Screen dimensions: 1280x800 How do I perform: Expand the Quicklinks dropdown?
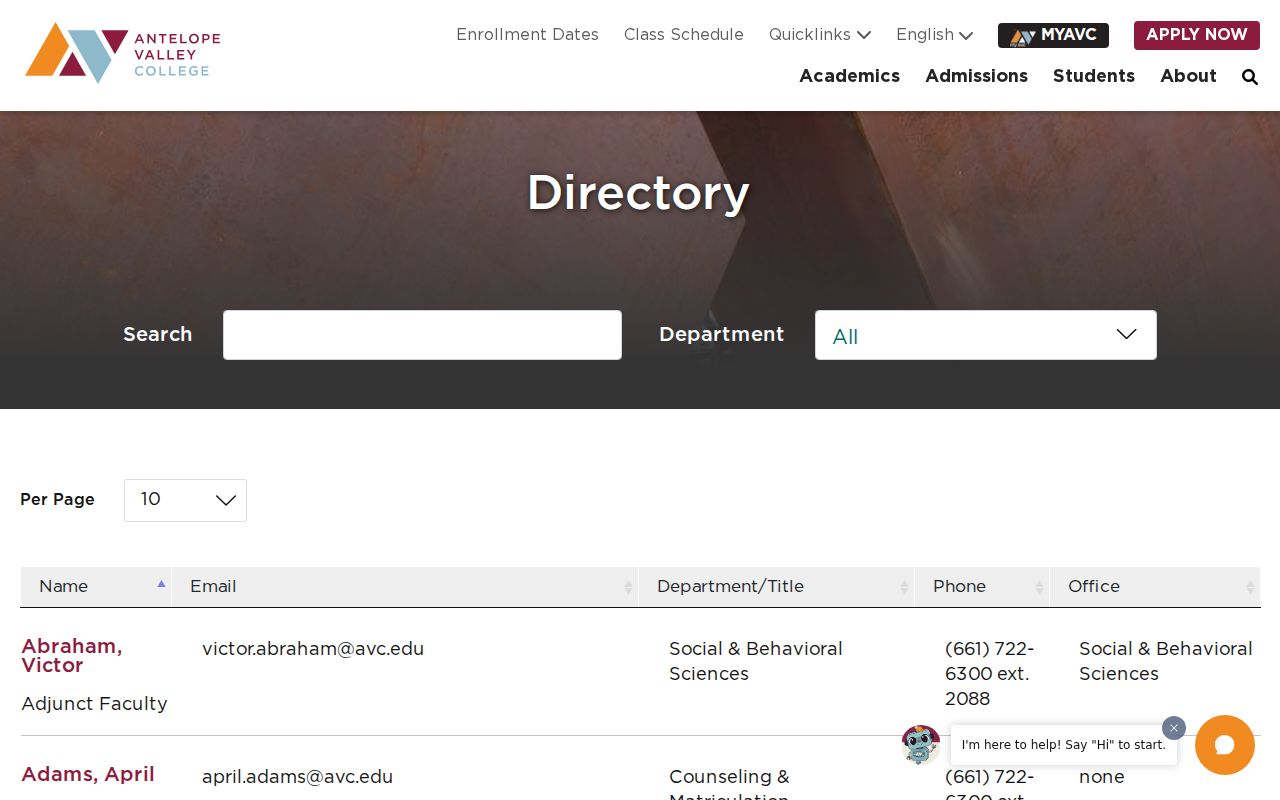click(820, 35)
